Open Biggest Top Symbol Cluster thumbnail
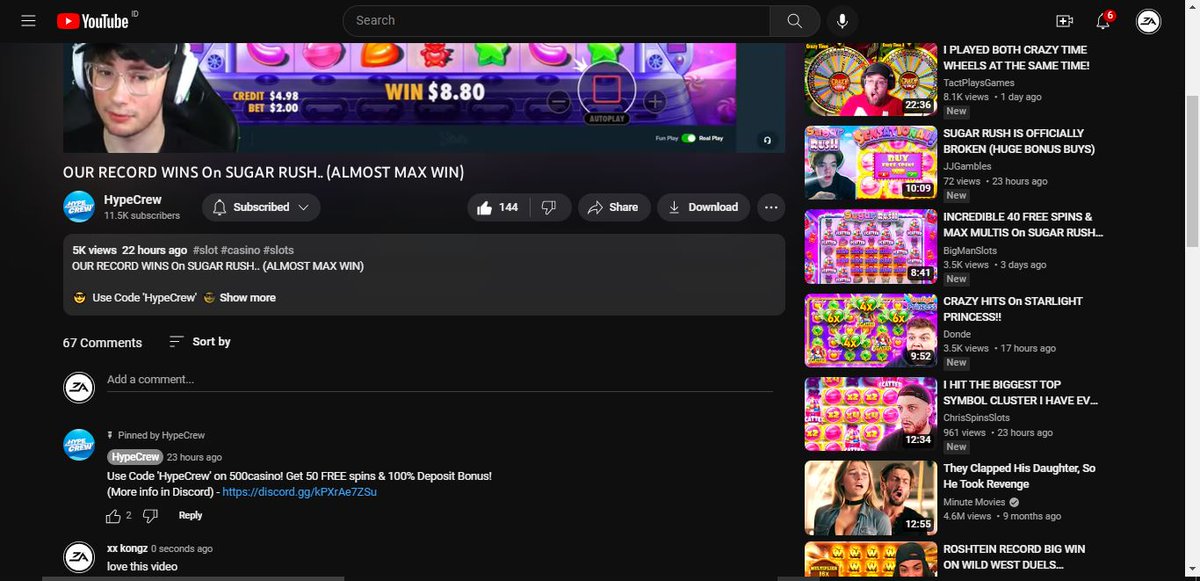 coord(871,415)
